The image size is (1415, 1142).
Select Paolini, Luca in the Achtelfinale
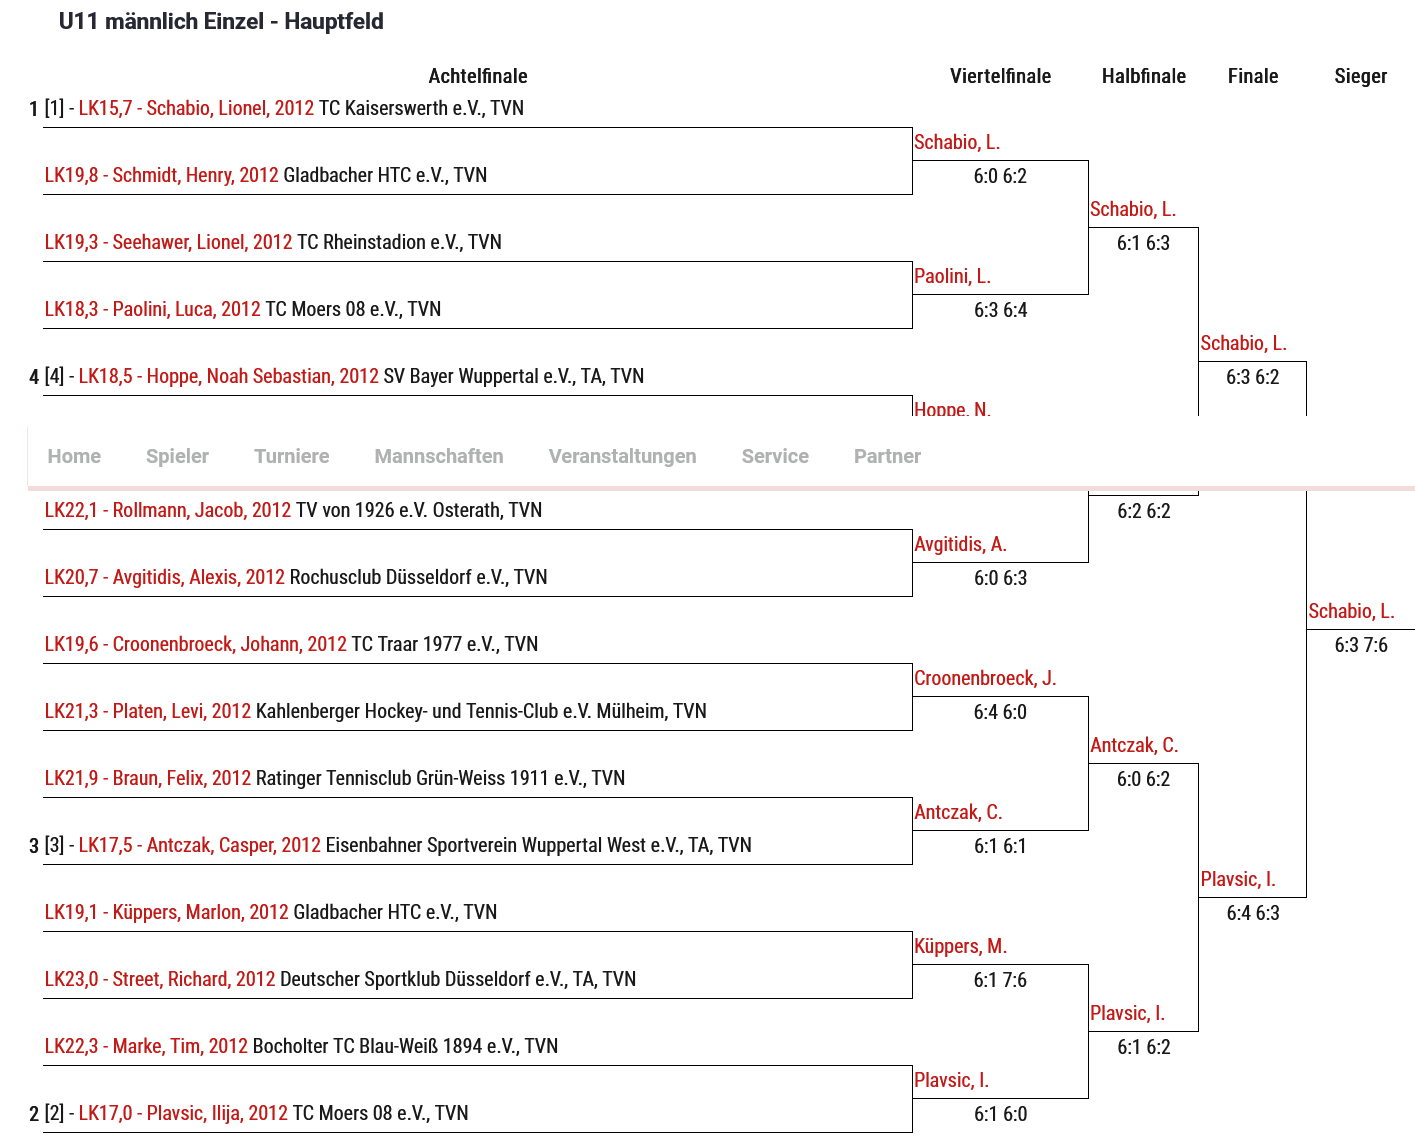coord(152,309)
